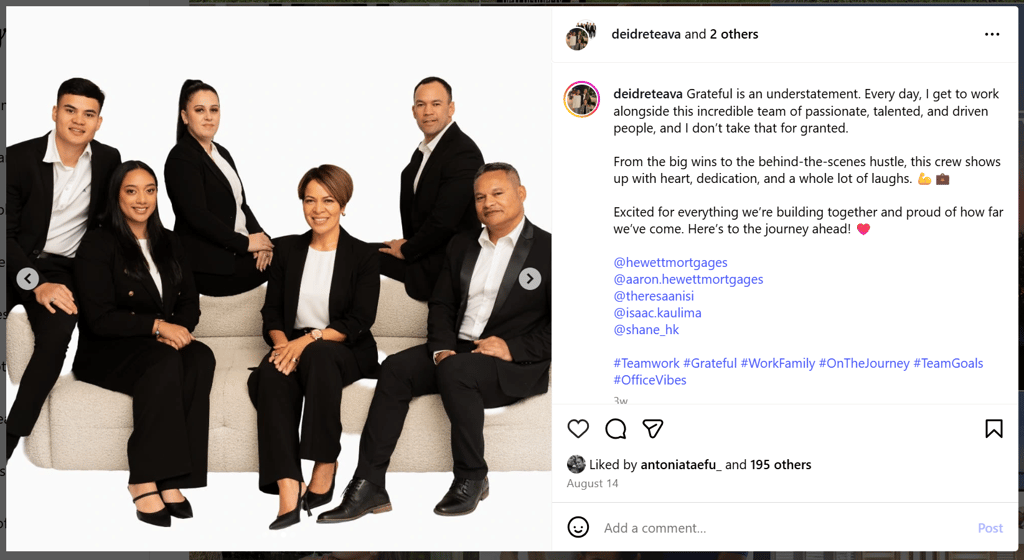Share post using paper plane icon
The height and width of the screenshot is (560, 1024).
[653, 429]
